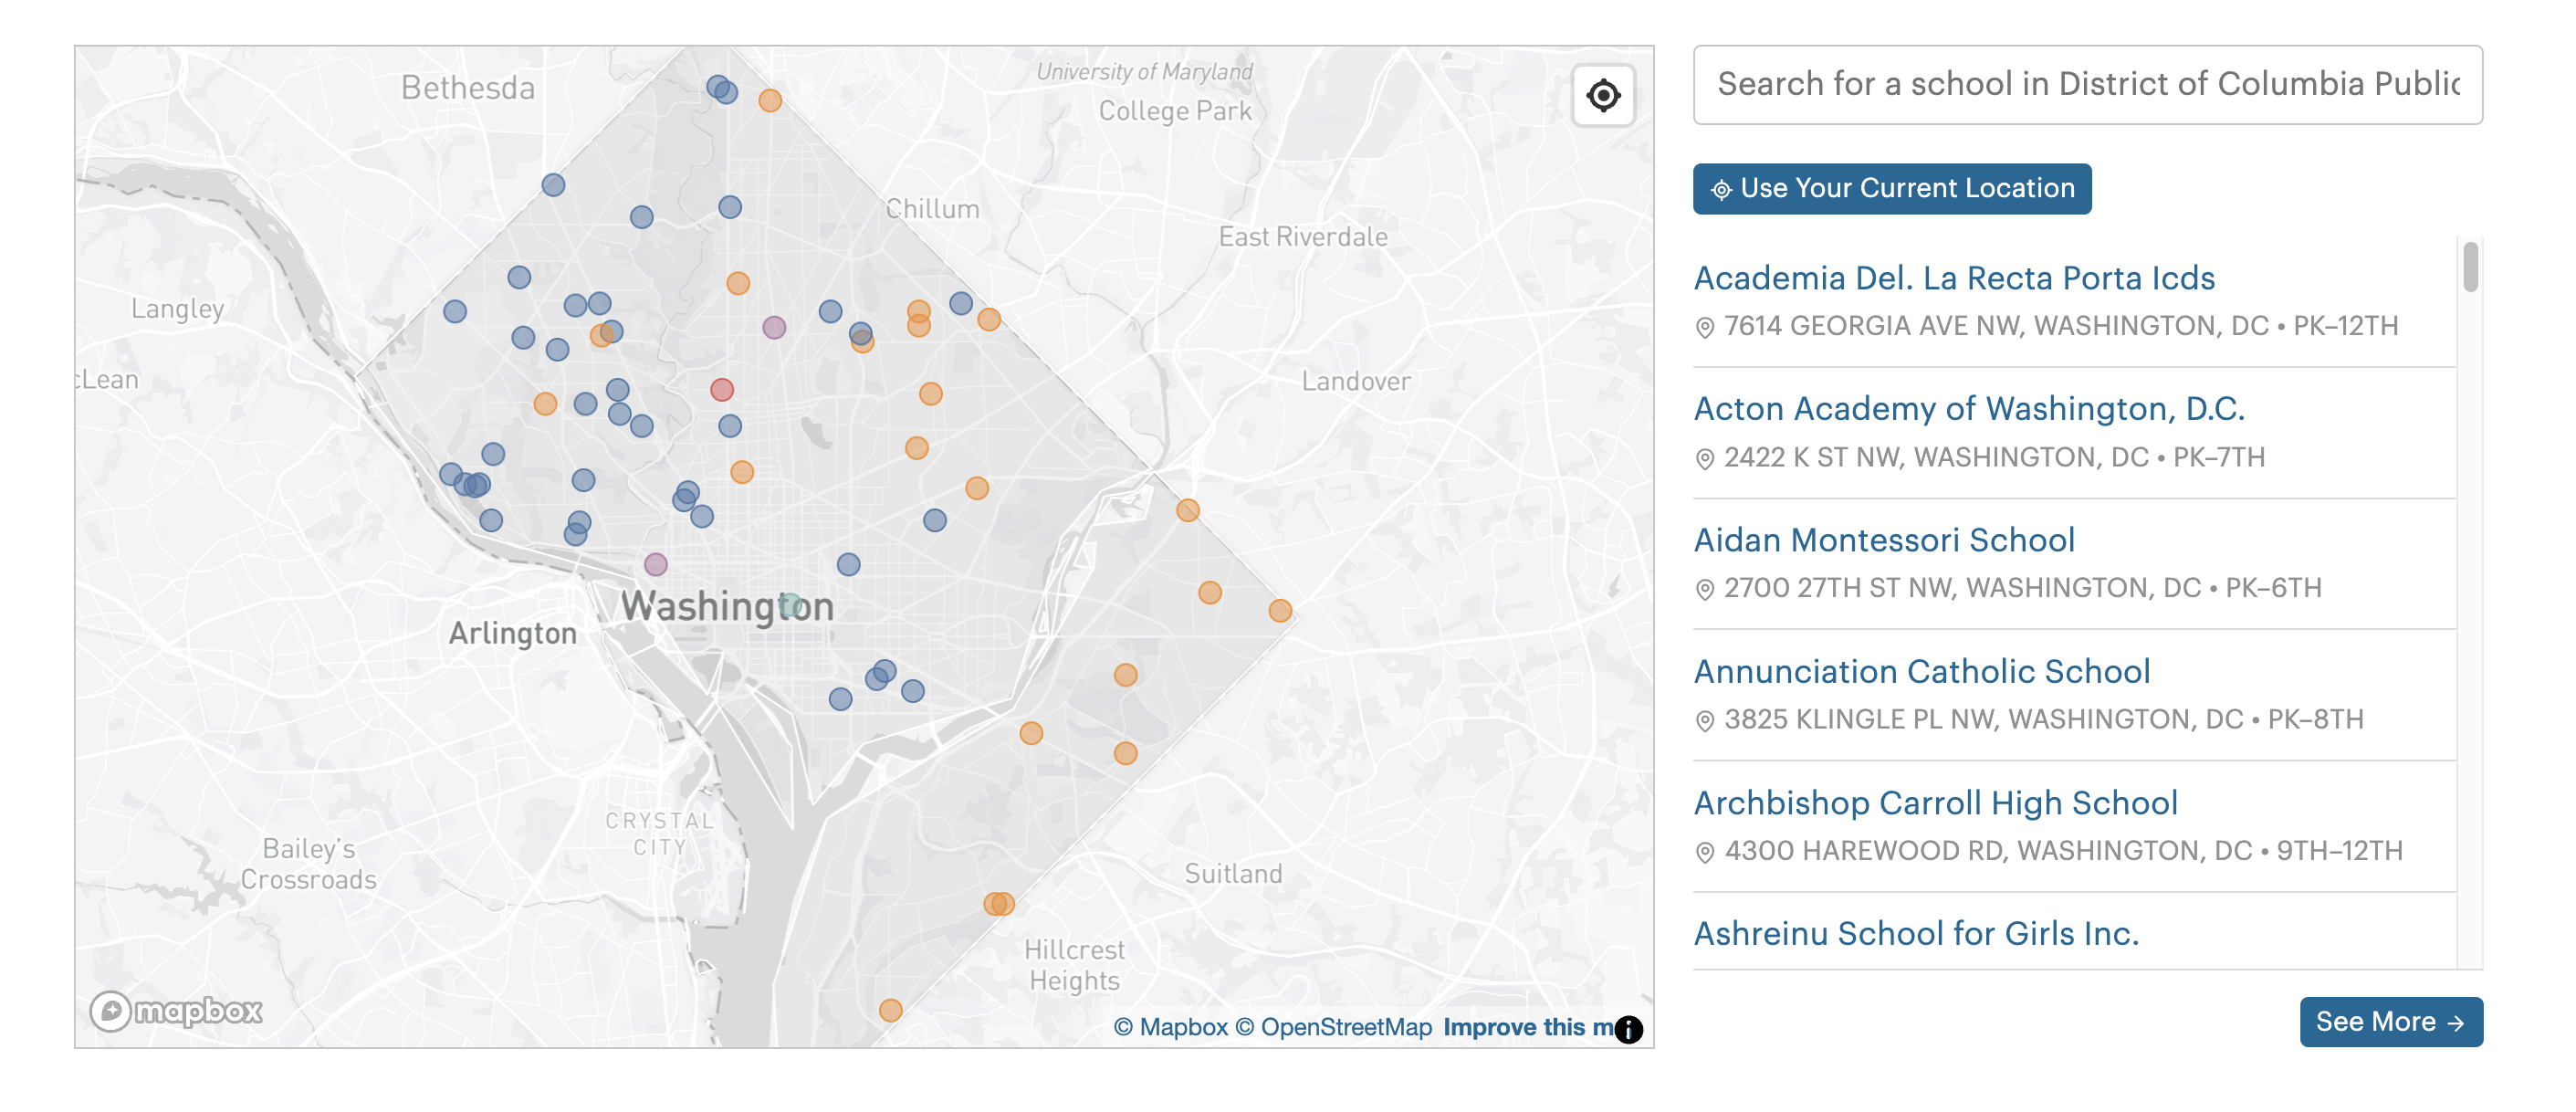This screenshot has height=1112, width=2576.
Task: Click the map geolocate crosshair button
Action: click(1603, 96)
